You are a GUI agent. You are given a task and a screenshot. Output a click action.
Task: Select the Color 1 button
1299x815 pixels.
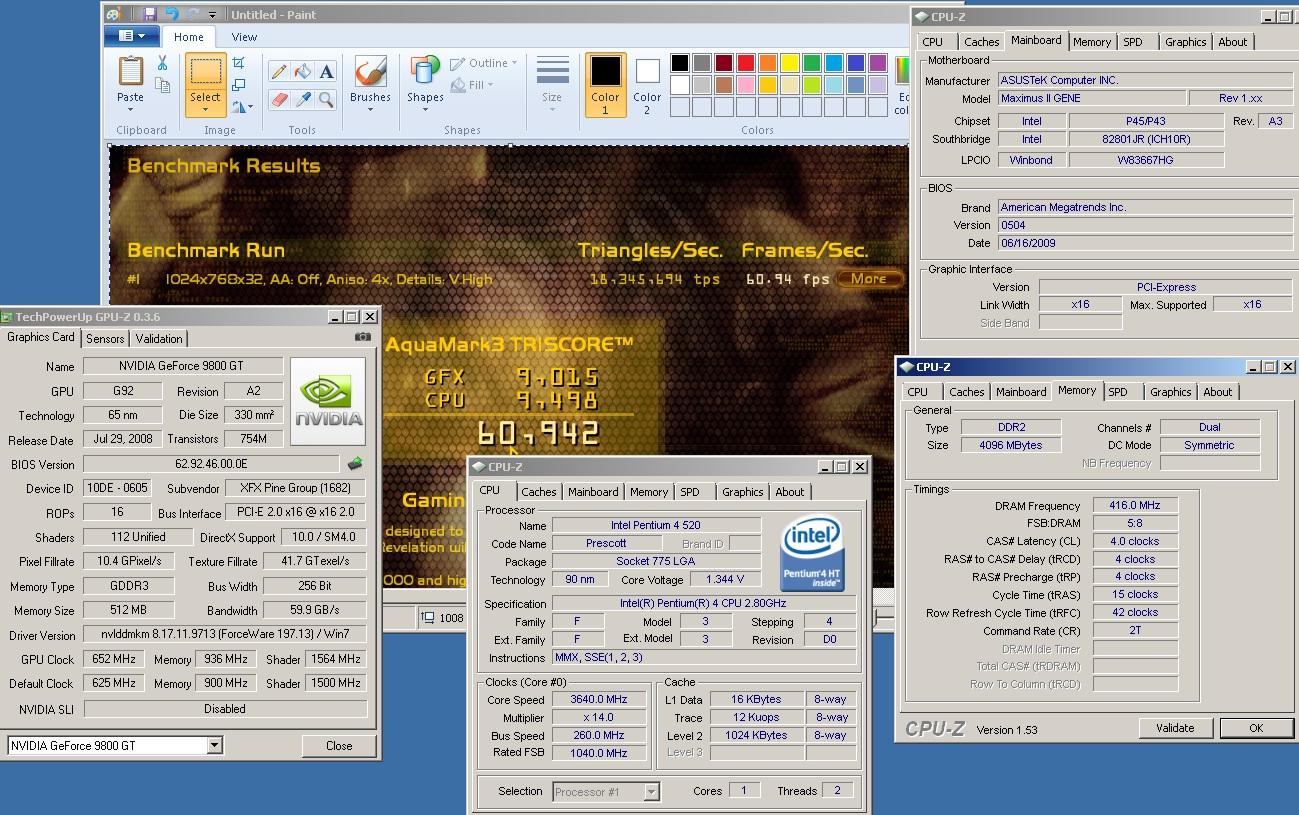click(x=605, y=86)
